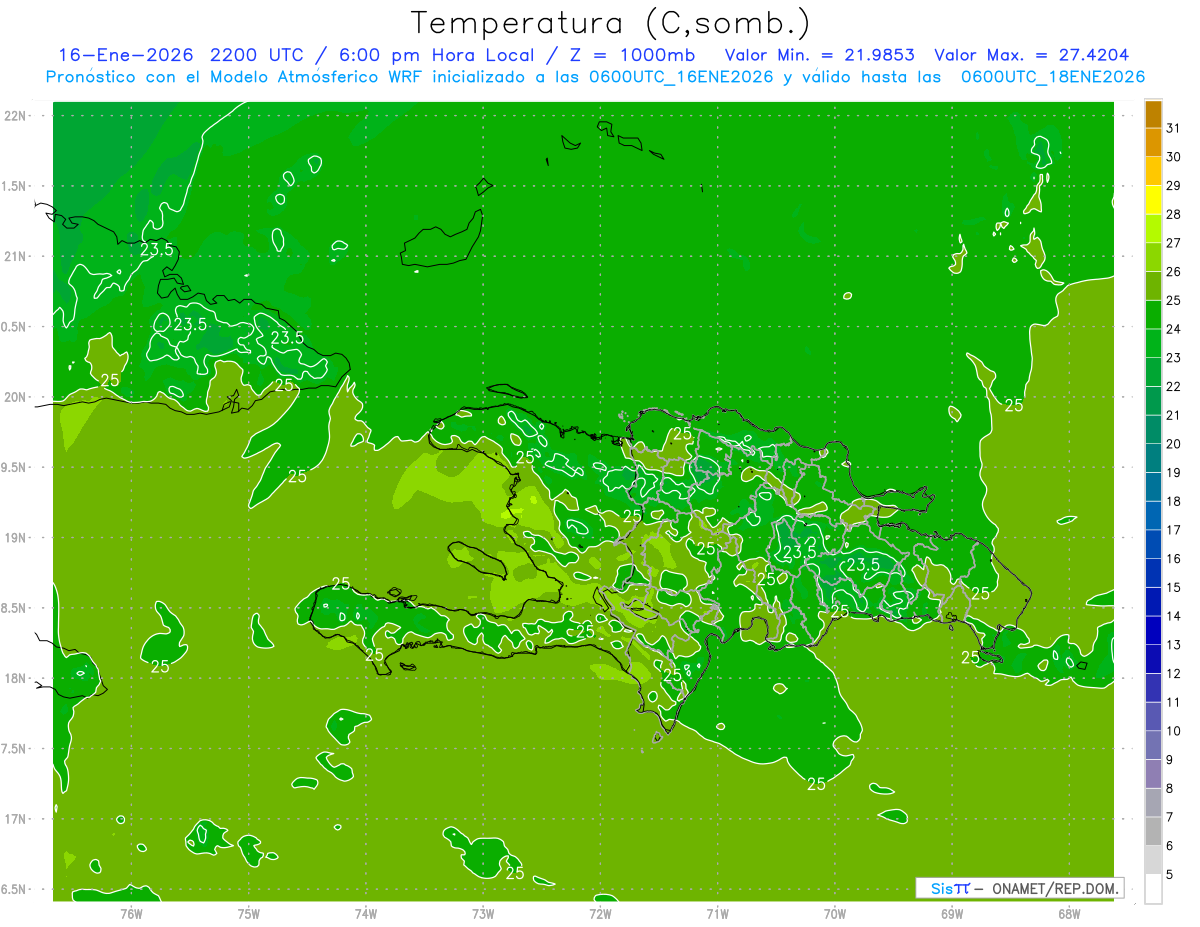
Task: Click the longitude axis label "76W"
Action: [131, 913]
